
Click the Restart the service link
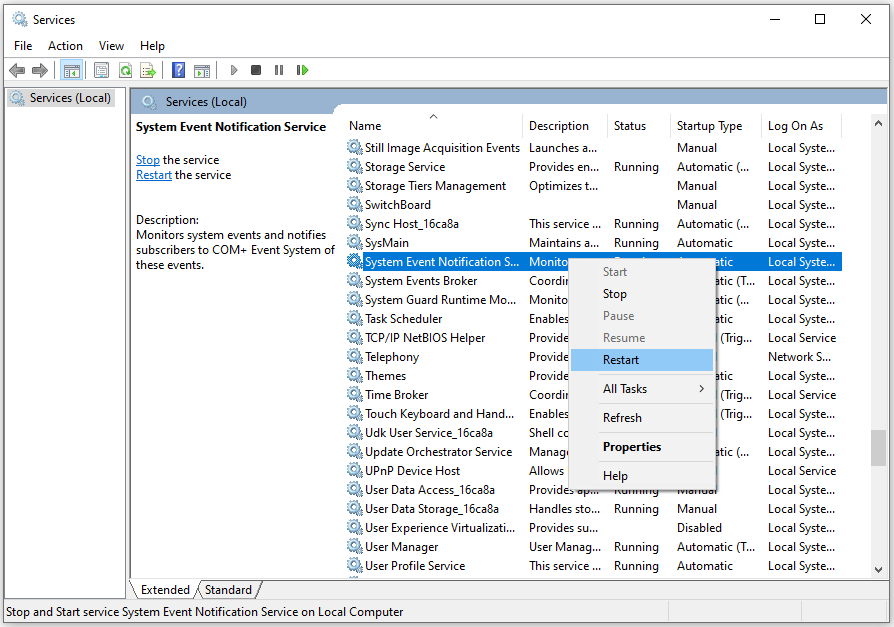point(154,175)
